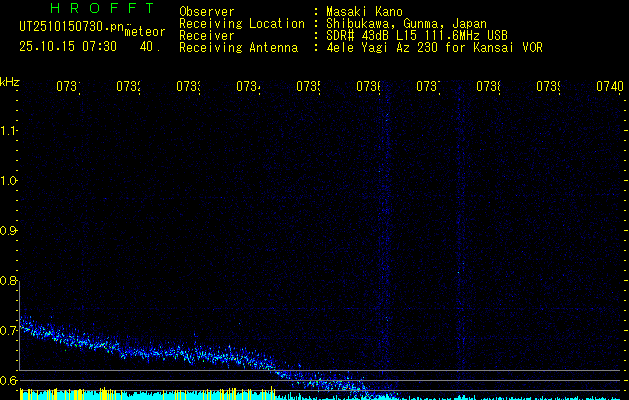Click the HROFFT title text
This screenshot has width=629, height=400.
[x=102, y=9]
